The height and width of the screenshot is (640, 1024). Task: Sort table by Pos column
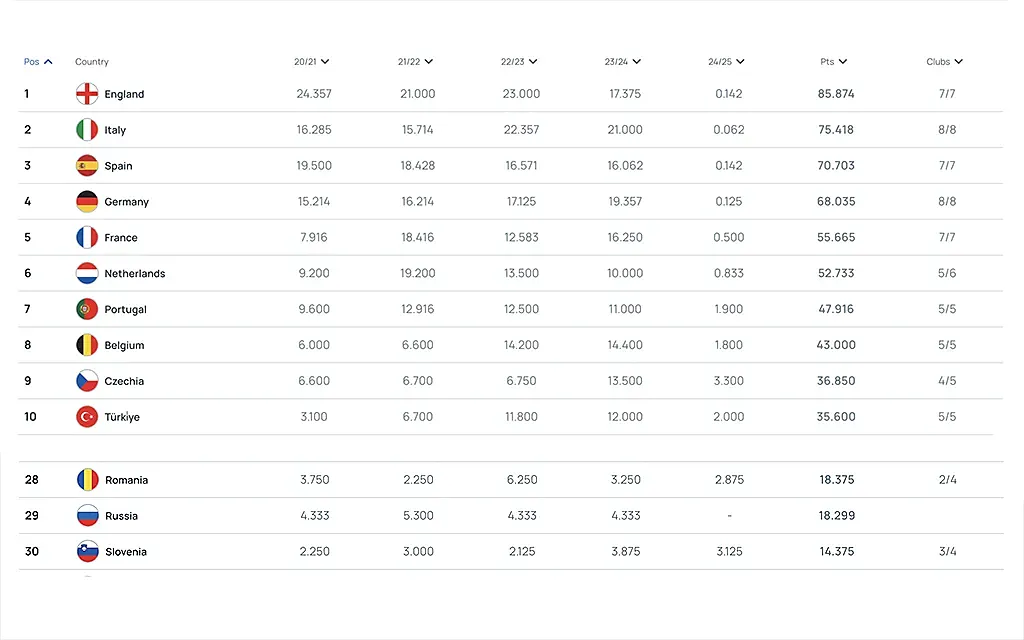[x=38, y=62]
